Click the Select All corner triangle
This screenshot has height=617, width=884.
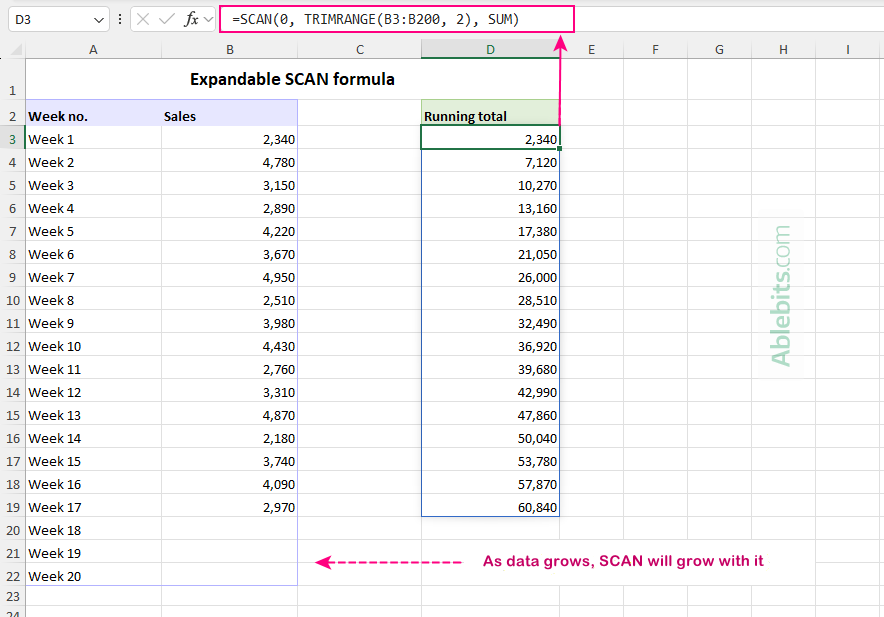point(16,50)
